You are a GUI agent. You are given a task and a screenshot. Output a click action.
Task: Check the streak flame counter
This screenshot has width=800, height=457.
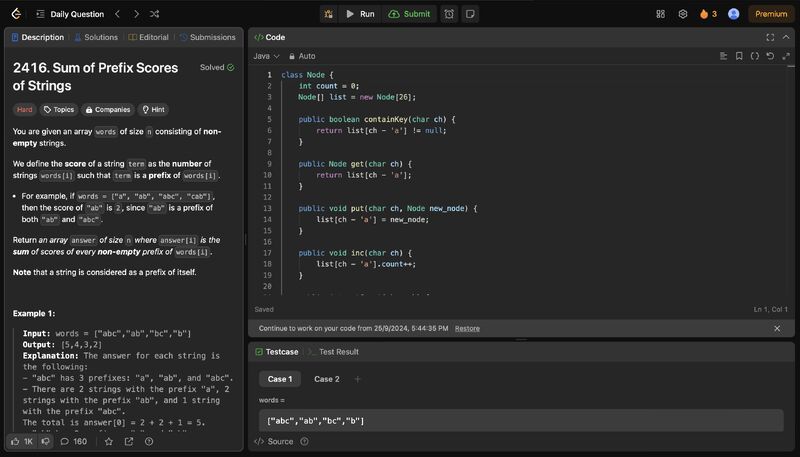point(708,14)
